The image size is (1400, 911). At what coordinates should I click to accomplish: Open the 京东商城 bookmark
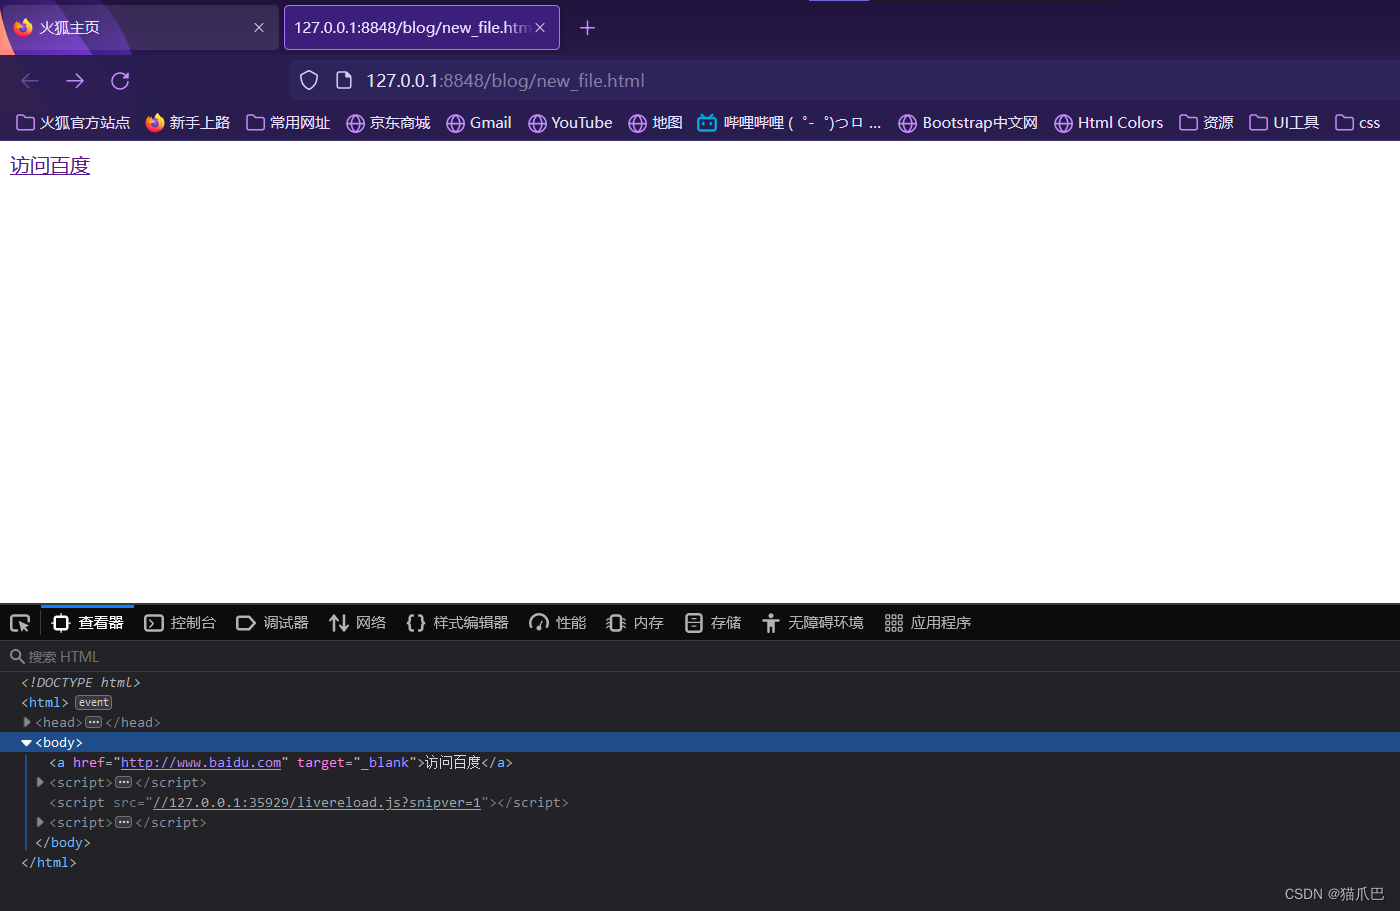point(388,123)
